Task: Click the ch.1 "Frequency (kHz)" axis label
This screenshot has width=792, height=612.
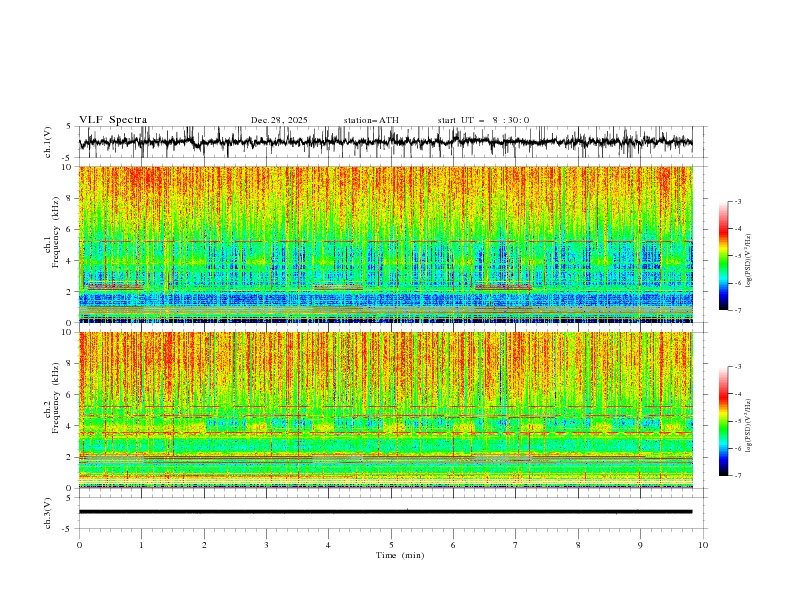Action: [56, 232]
